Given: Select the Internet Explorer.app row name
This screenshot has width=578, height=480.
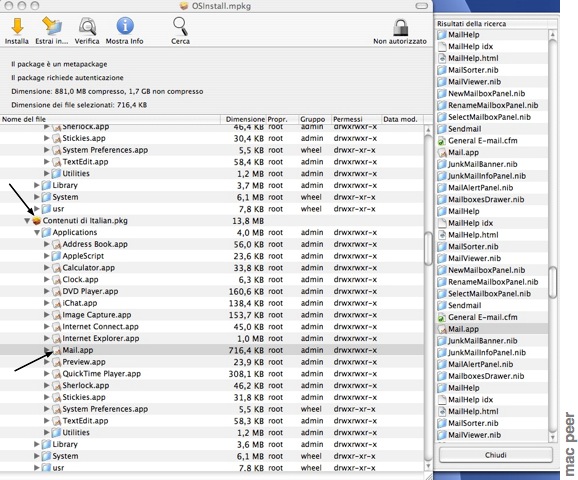Looking at the screenshot, I should tap(101, 338).
